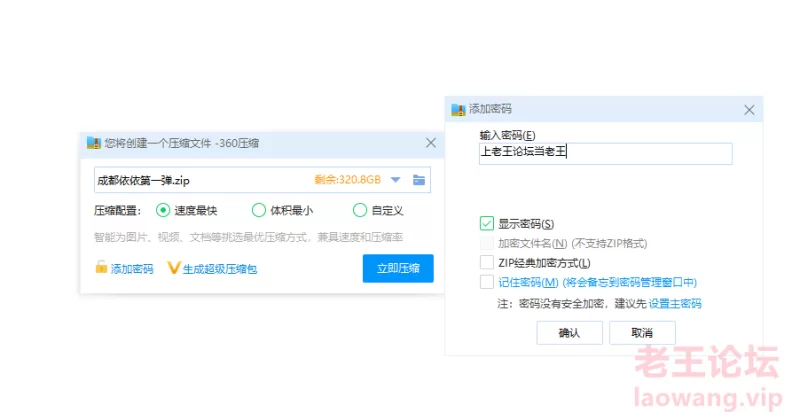Click the folder browse icon beside the filename field
The height and width of the screenshot is (420, 800).
point(419,180)
